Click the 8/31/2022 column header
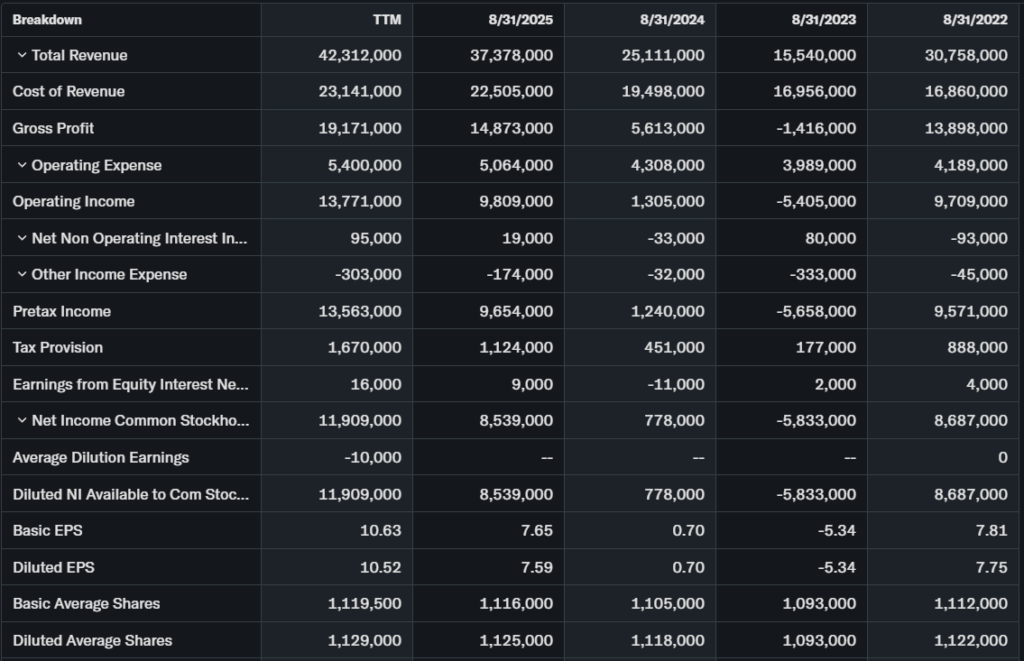This screenshot has width=1024, height=661. click(976, 19)
